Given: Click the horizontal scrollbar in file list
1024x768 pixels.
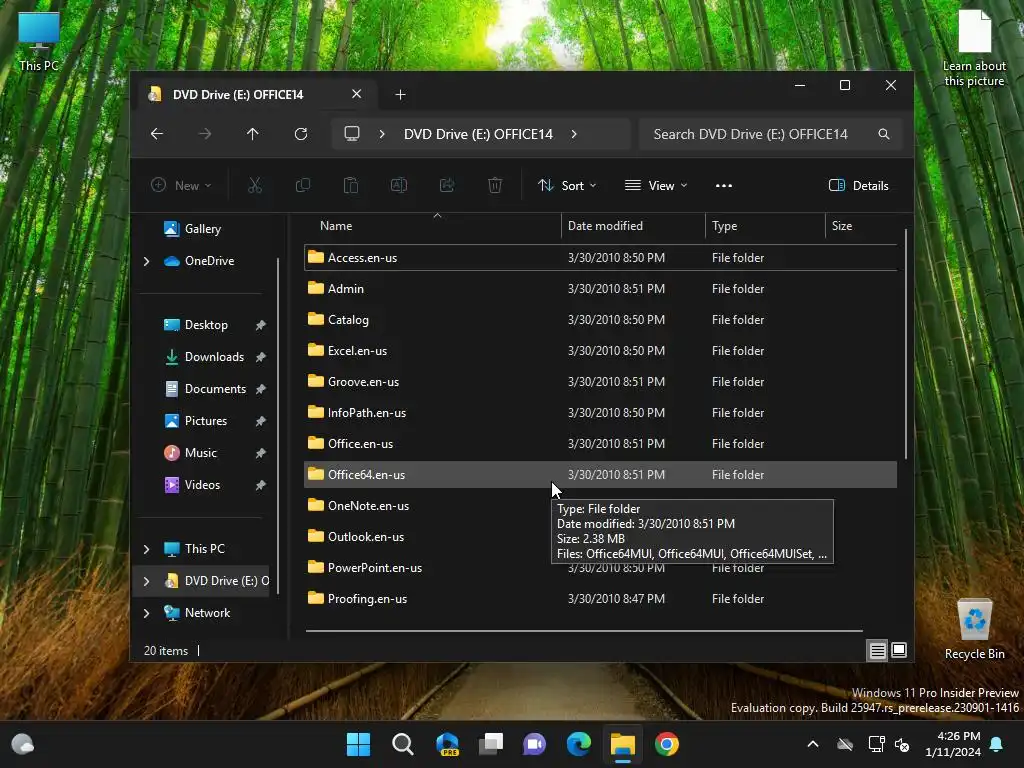Looking at the screenshot, I should (x=584, y=631).
